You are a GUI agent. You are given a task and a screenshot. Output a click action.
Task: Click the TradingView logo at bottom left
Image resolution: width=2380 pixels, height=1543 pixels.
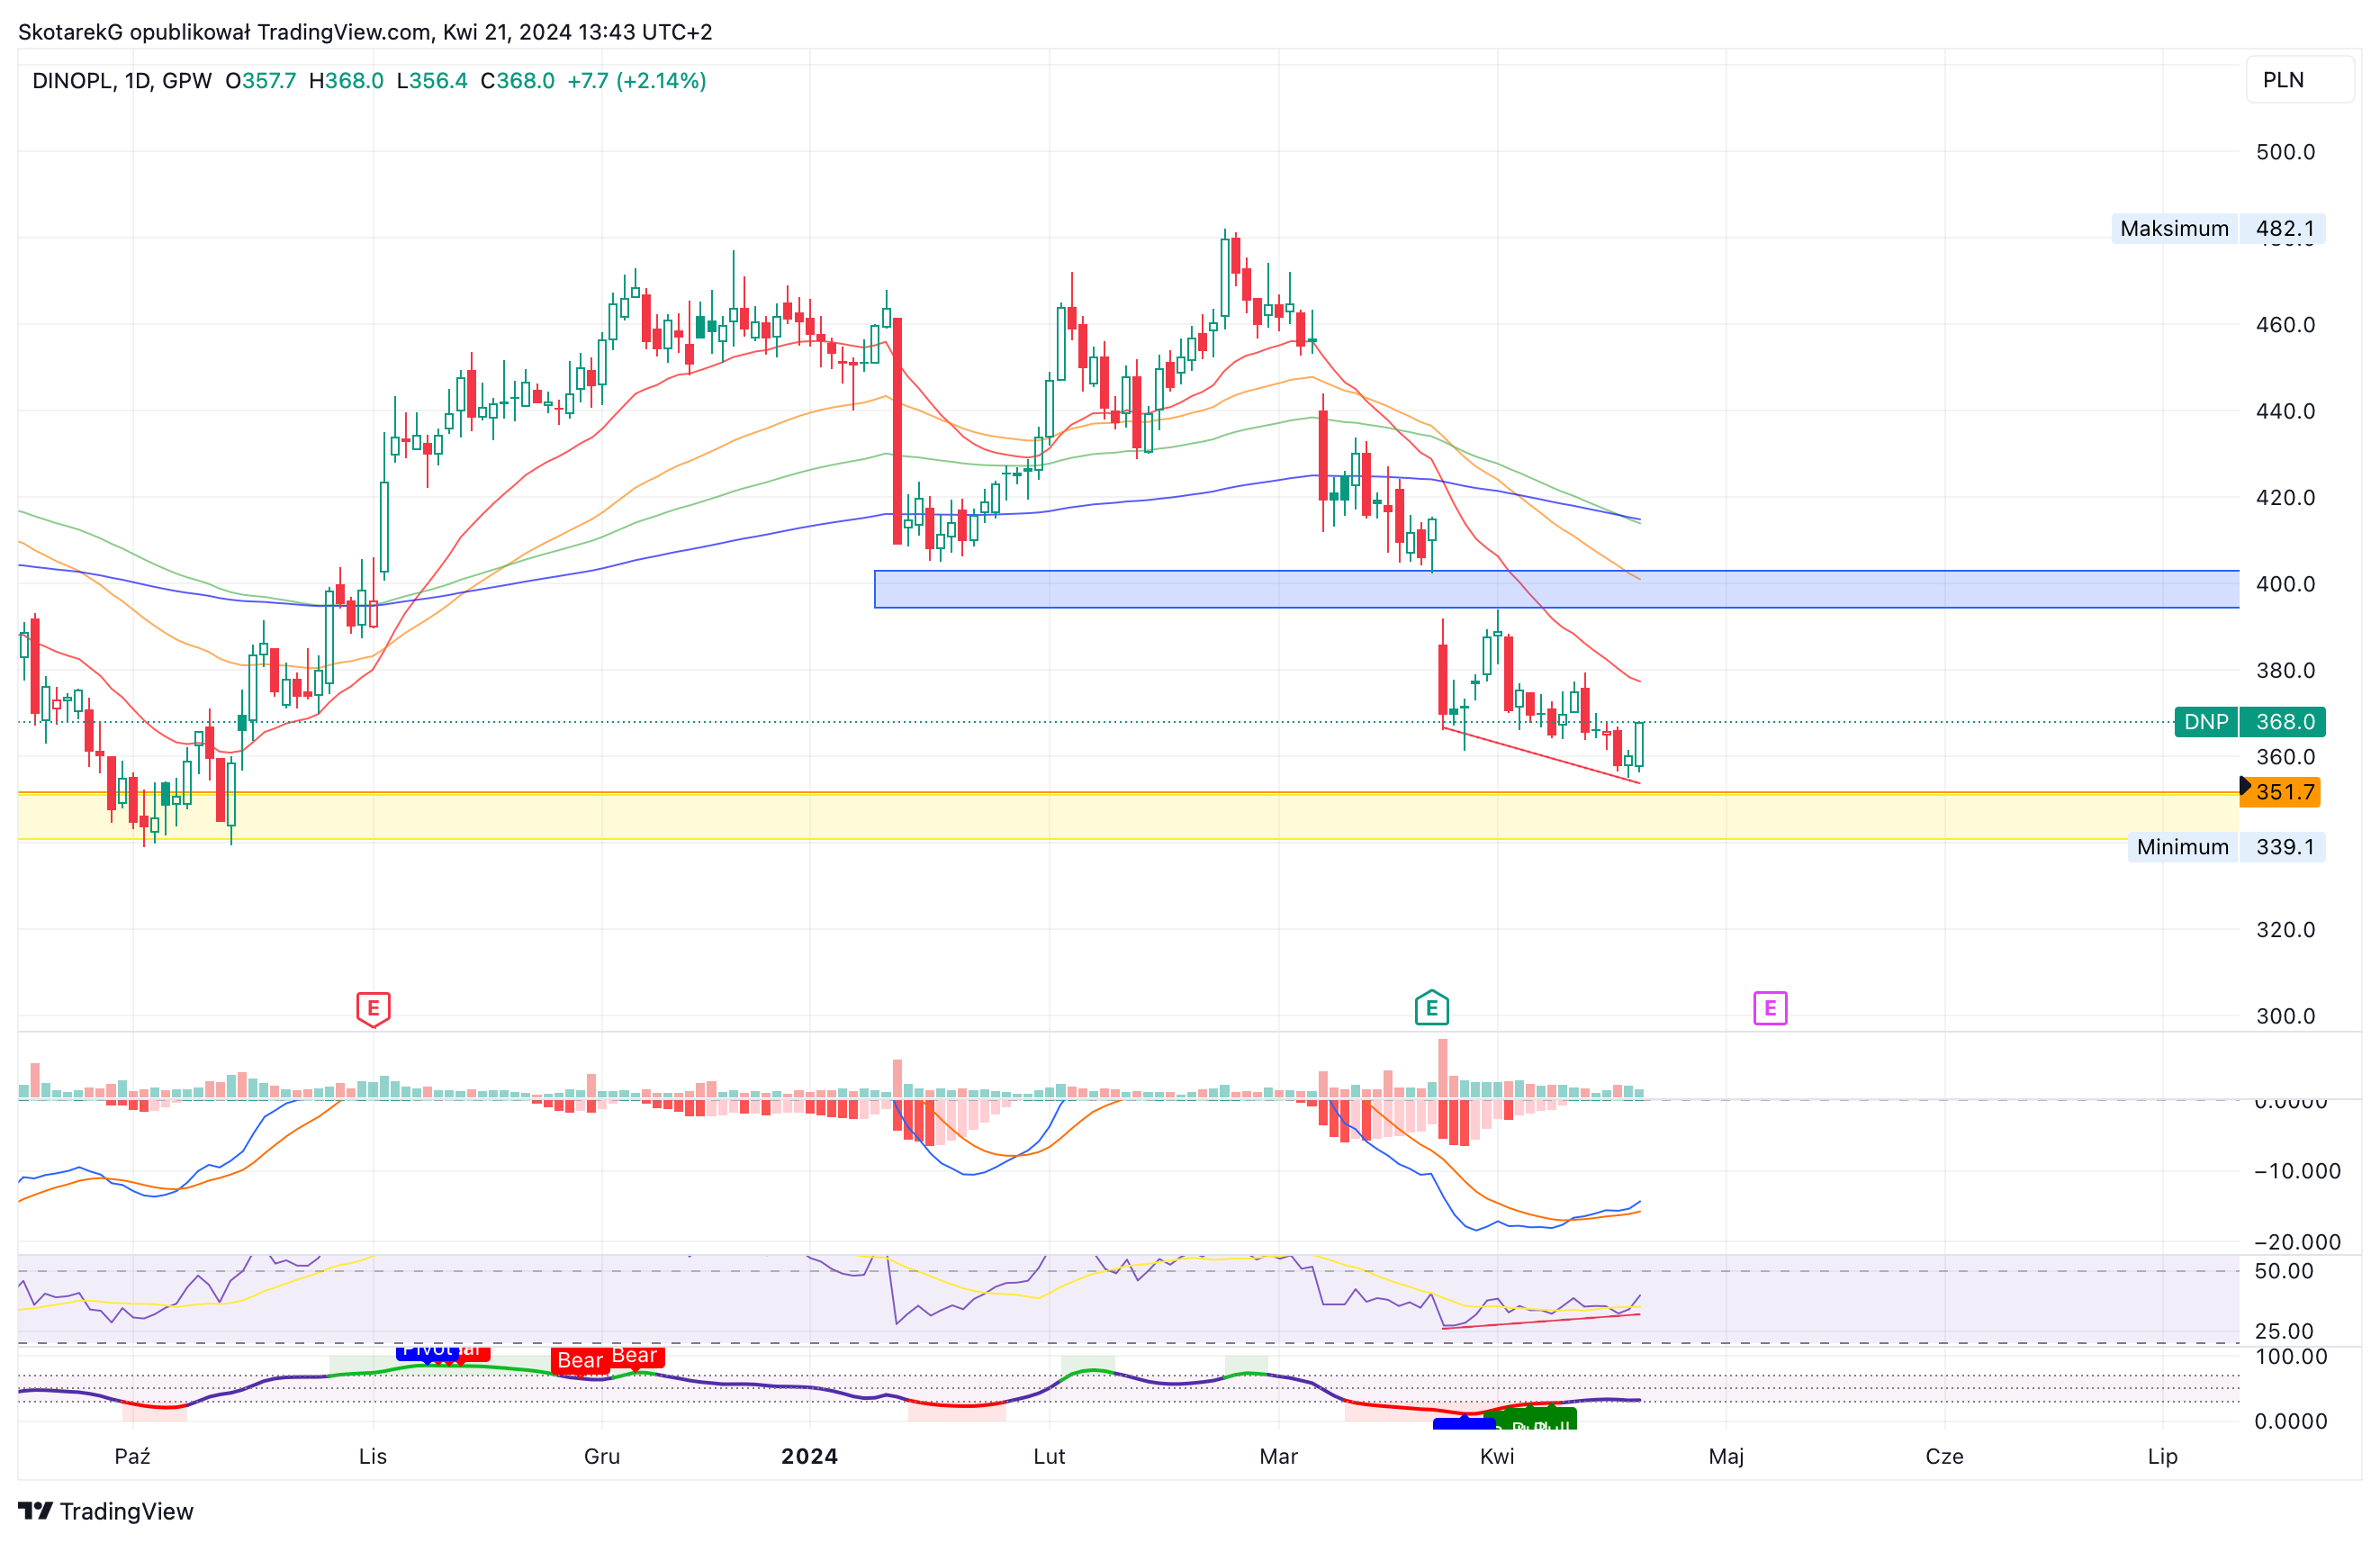[106, 1511]
